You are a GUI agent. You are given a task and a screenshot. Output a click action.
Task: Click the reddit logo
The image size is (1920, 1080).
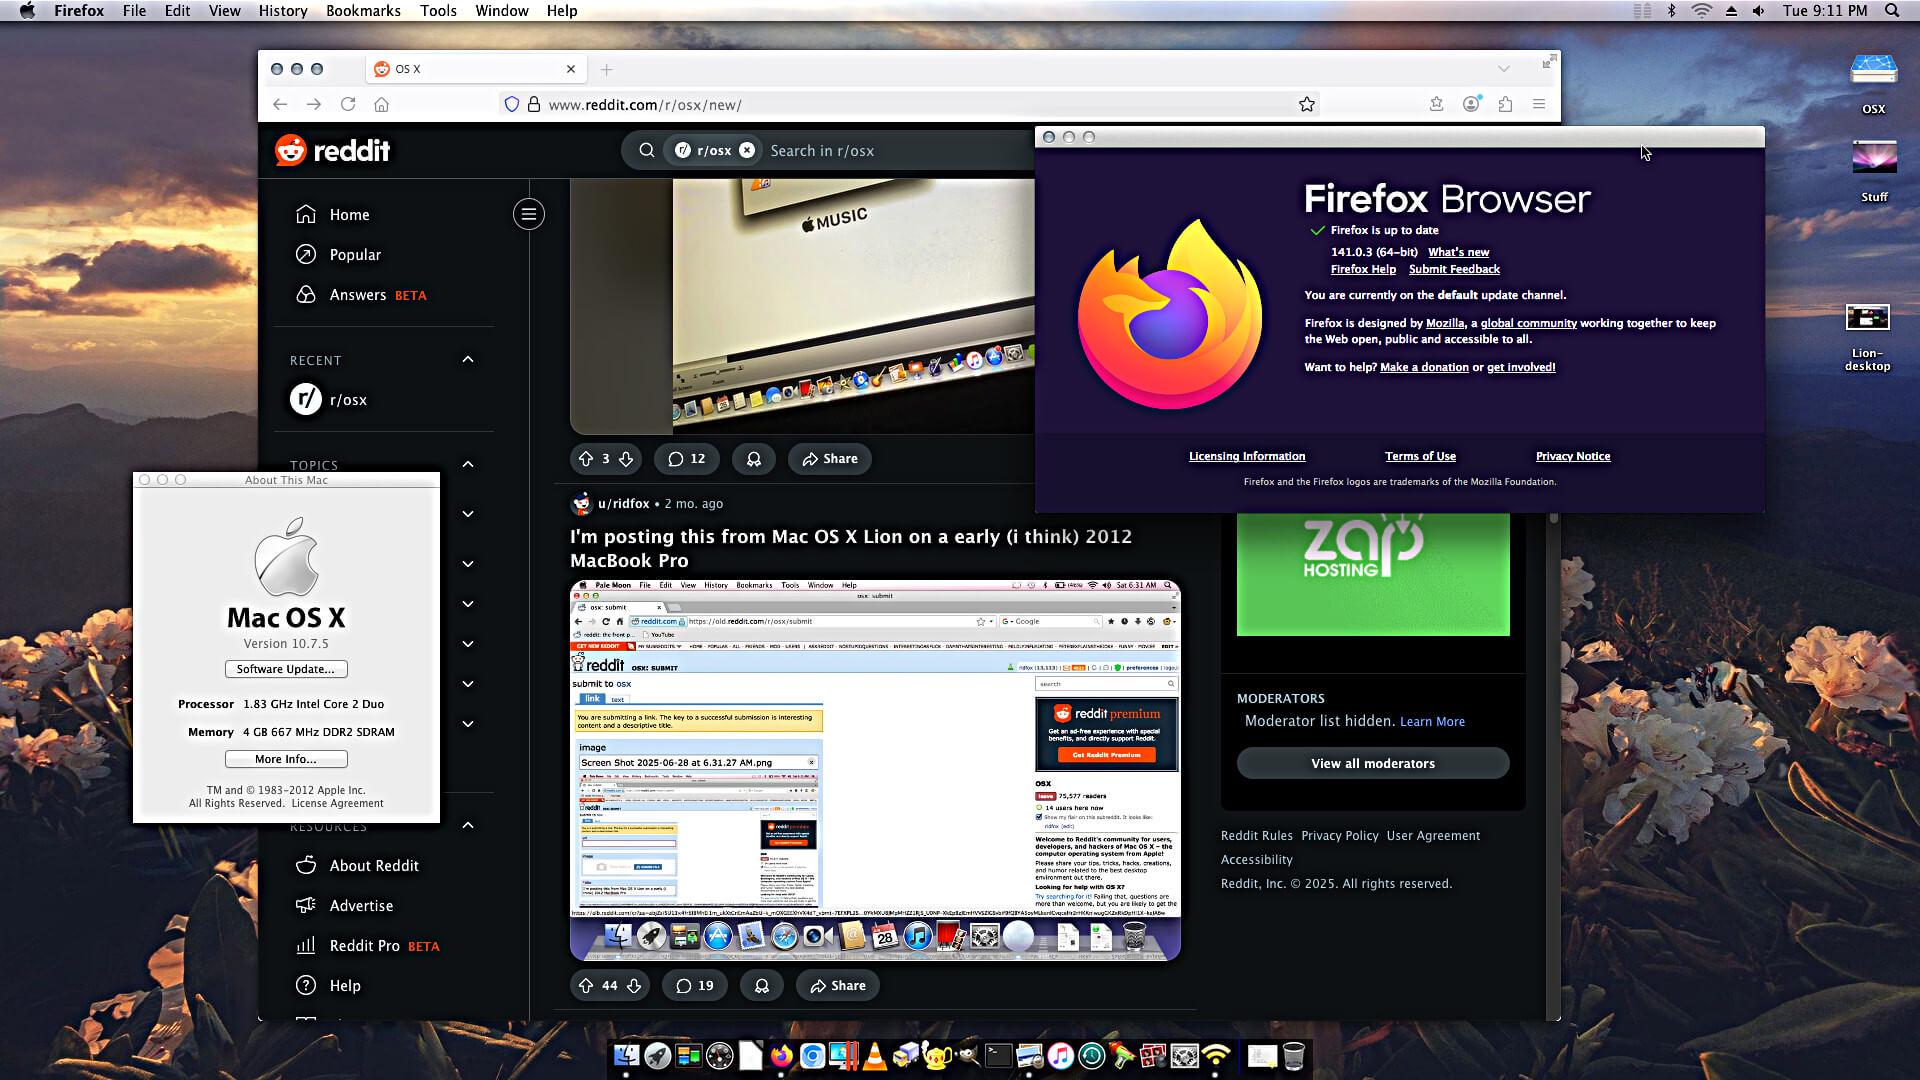[333, 150]
